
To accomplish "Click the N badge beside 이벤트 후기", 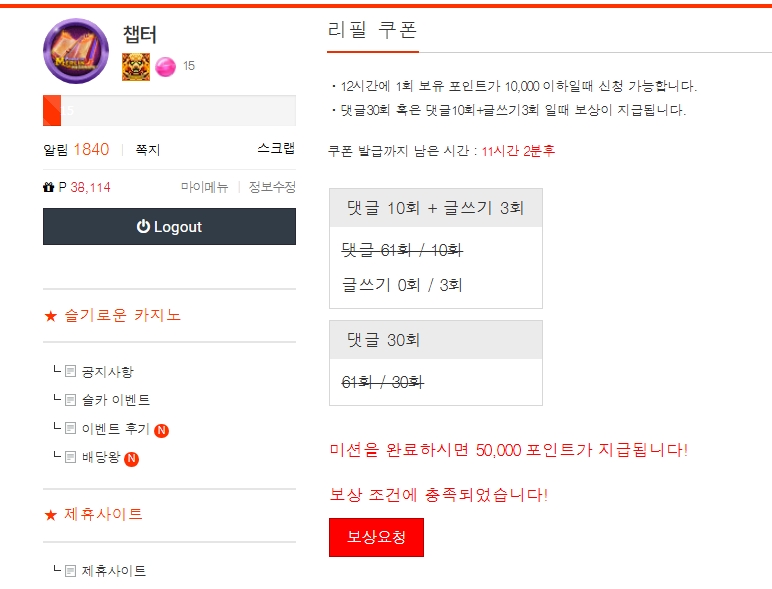I will (161, 430).
